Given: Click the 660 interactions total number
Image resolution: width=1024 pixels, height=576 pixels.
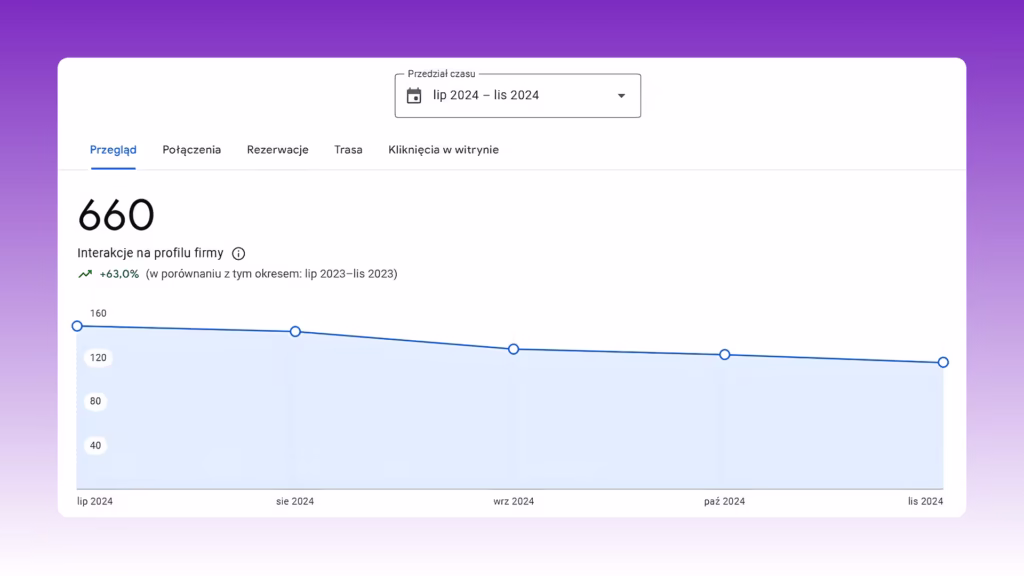Looking at the screenshot, I should [116, 215].
